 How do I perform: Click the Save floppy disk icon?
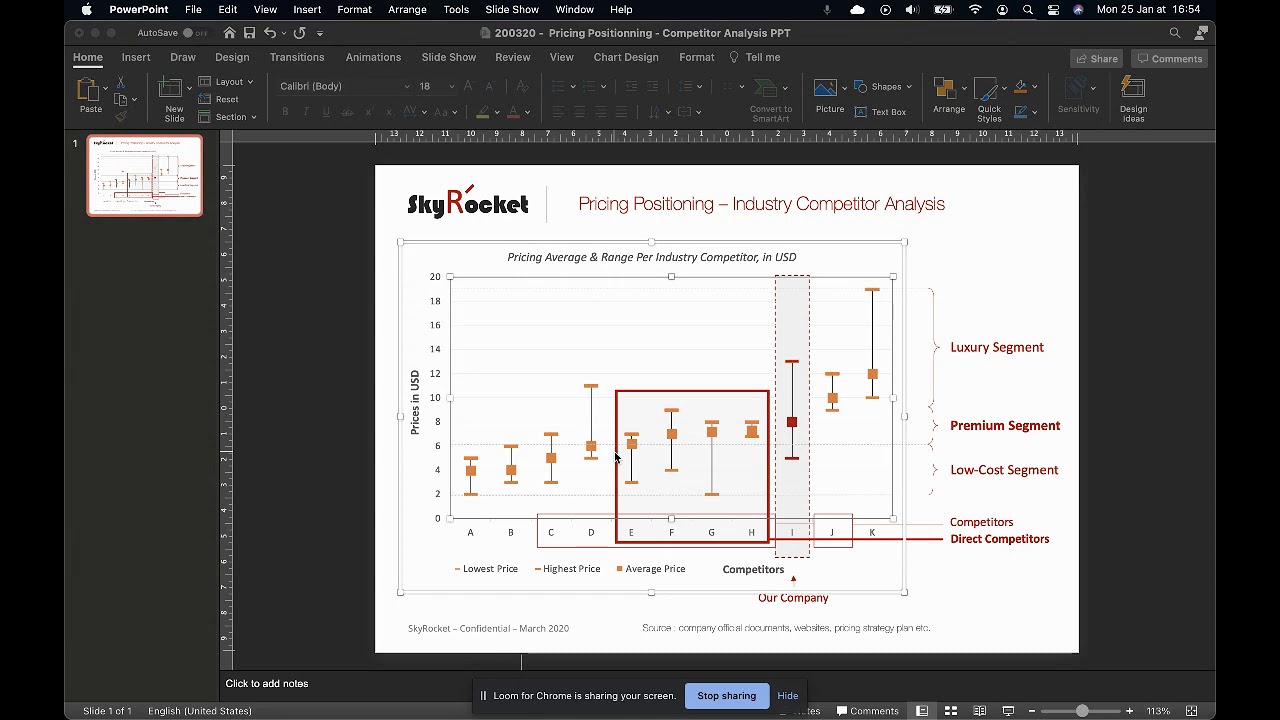coord(249,33)
